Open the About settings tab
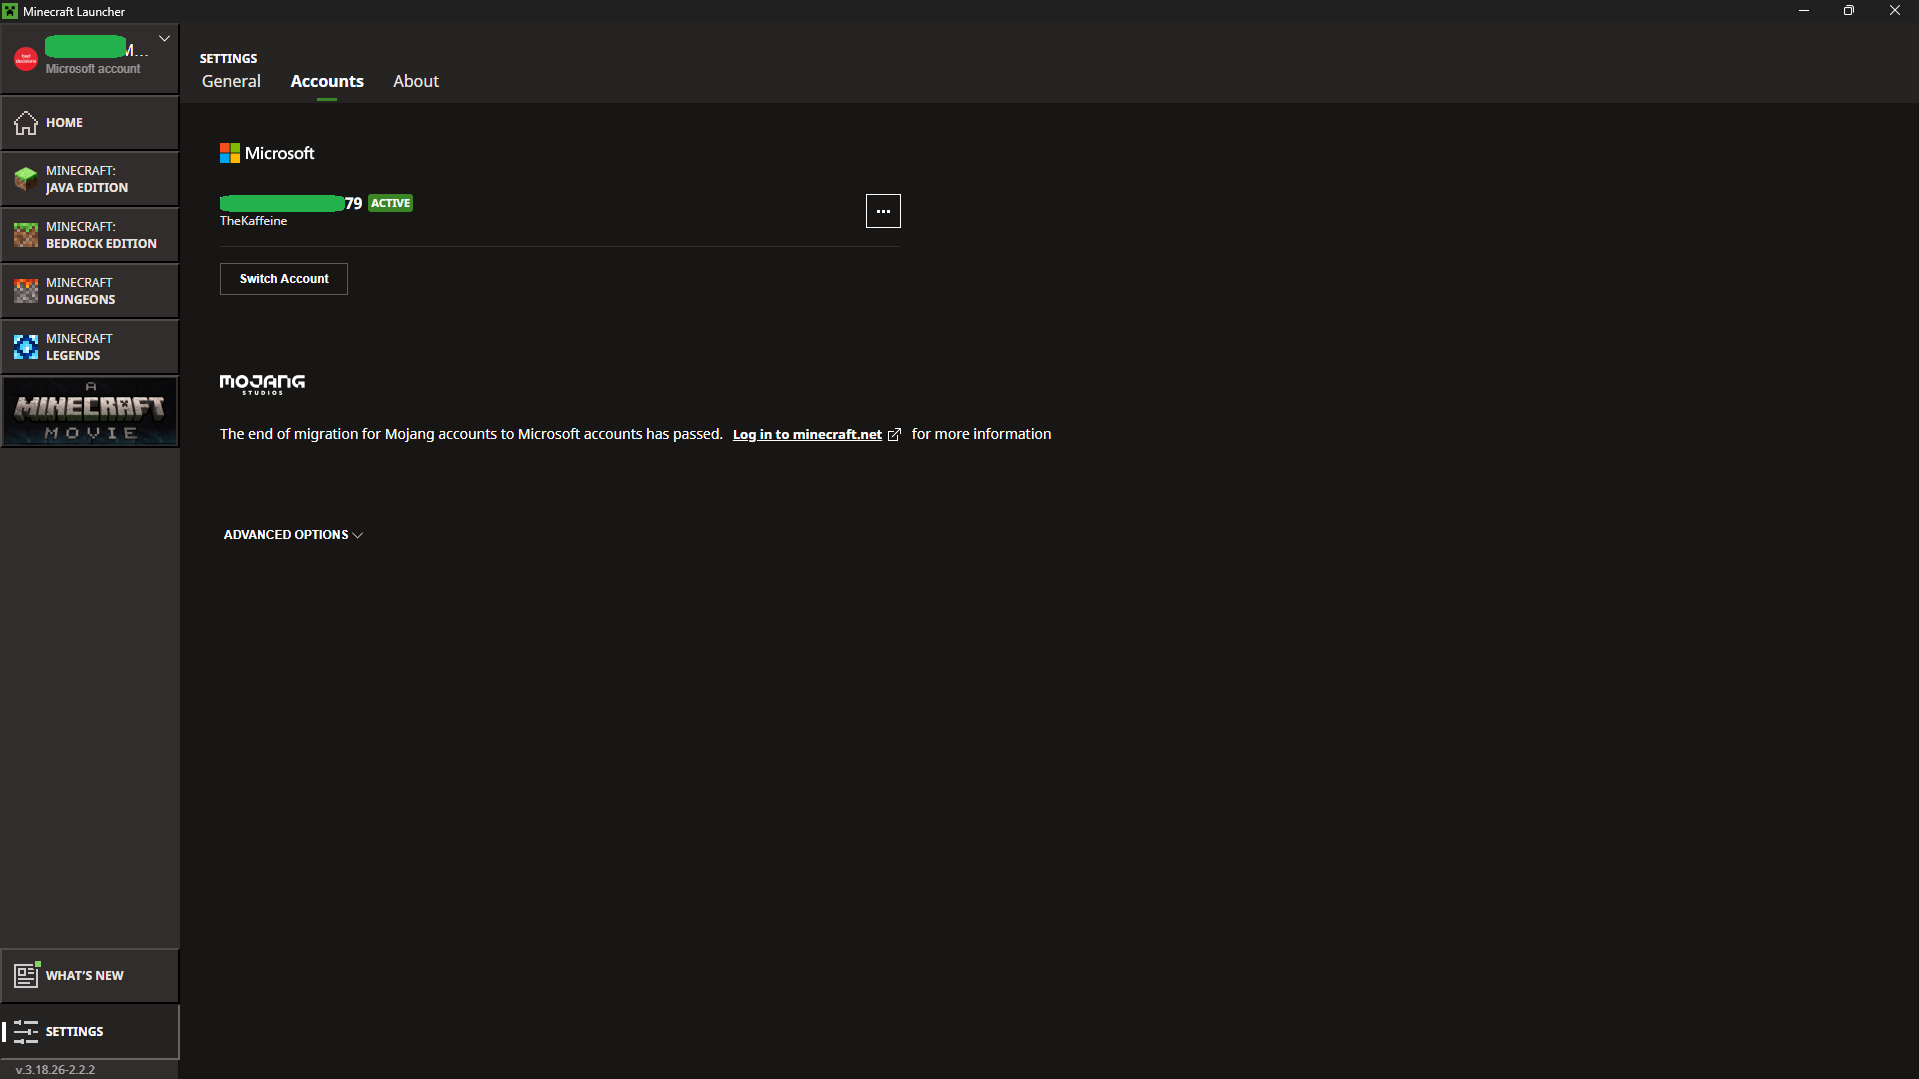This screenshot has height=1079, width=1919. [416, 81]
